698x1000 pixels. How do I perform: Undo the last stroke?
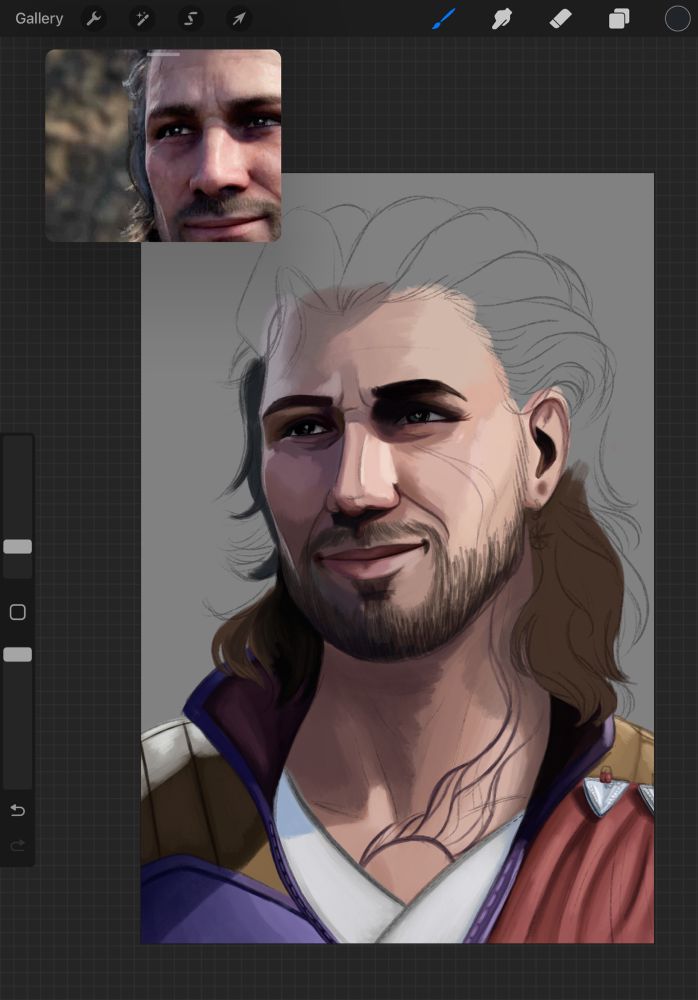point(18,810)
